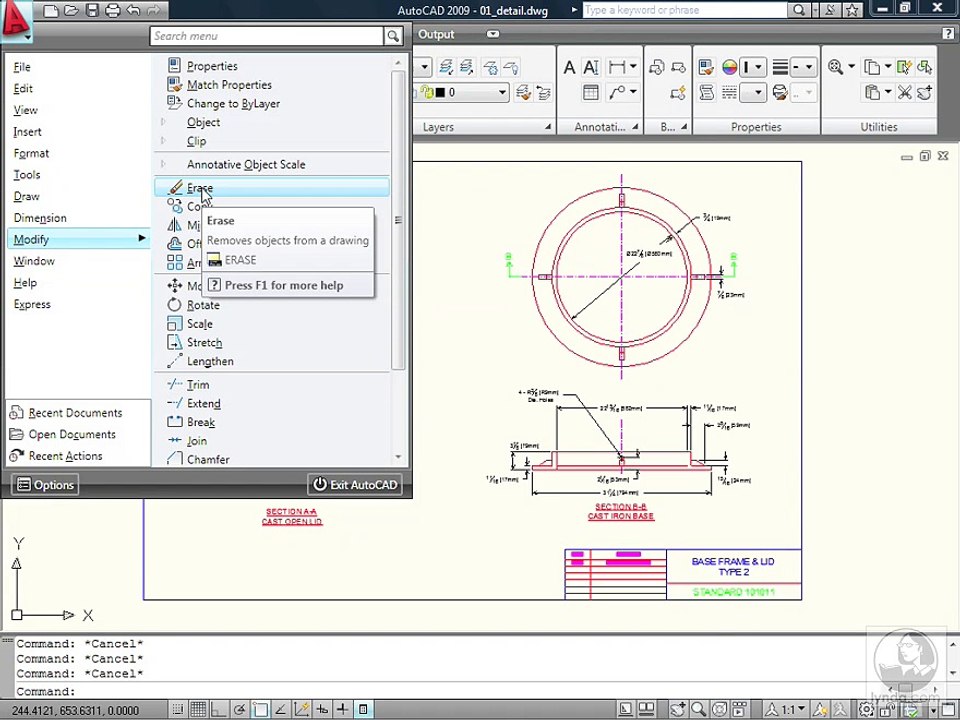This screenshot has width=960, height=720.
Task: Toggle Grid Display in the status bar
Action: 199,710
